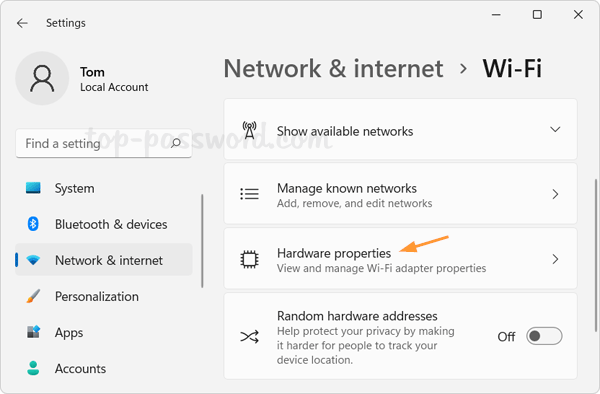The image size is (600, 394).
Task: Click the Accounts person icon
Action: click(x=33, y=368)
